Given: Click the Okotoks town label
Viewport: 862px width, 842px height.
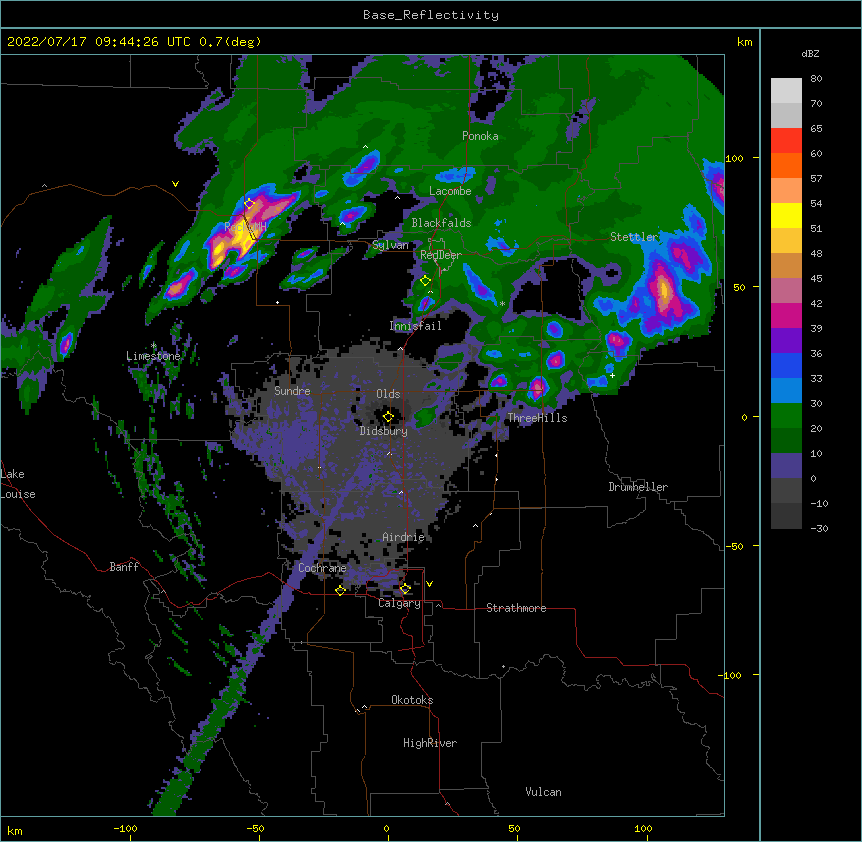Looking at the screenshot, I should point(412,700).
